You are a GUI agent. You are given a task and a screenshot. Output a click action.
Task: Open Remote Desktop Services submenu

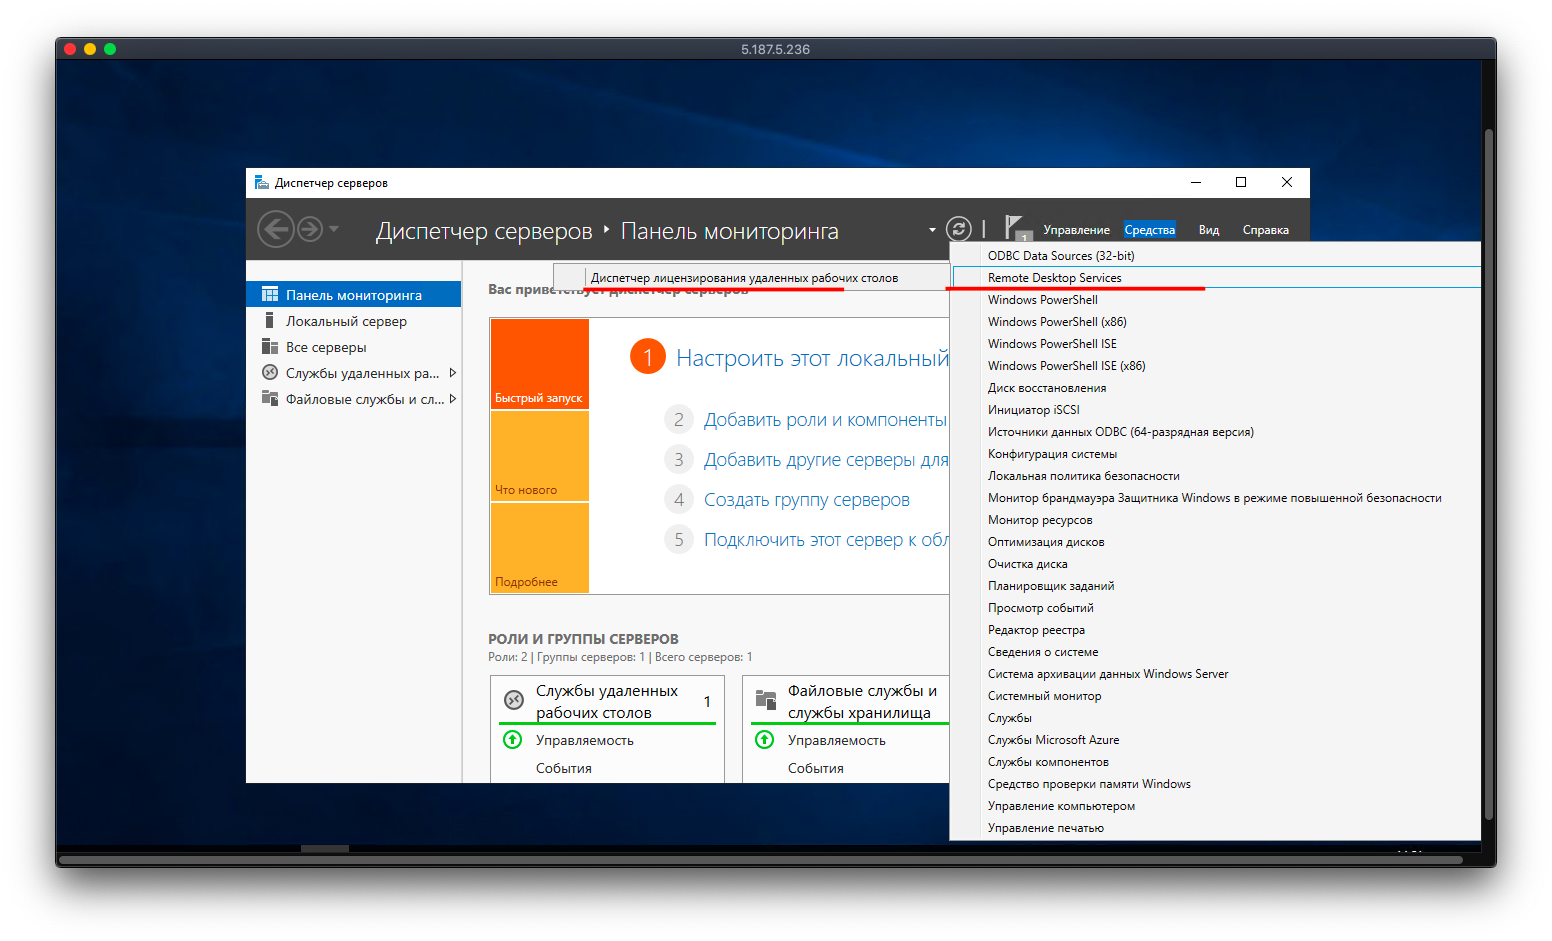point(1216,277)
